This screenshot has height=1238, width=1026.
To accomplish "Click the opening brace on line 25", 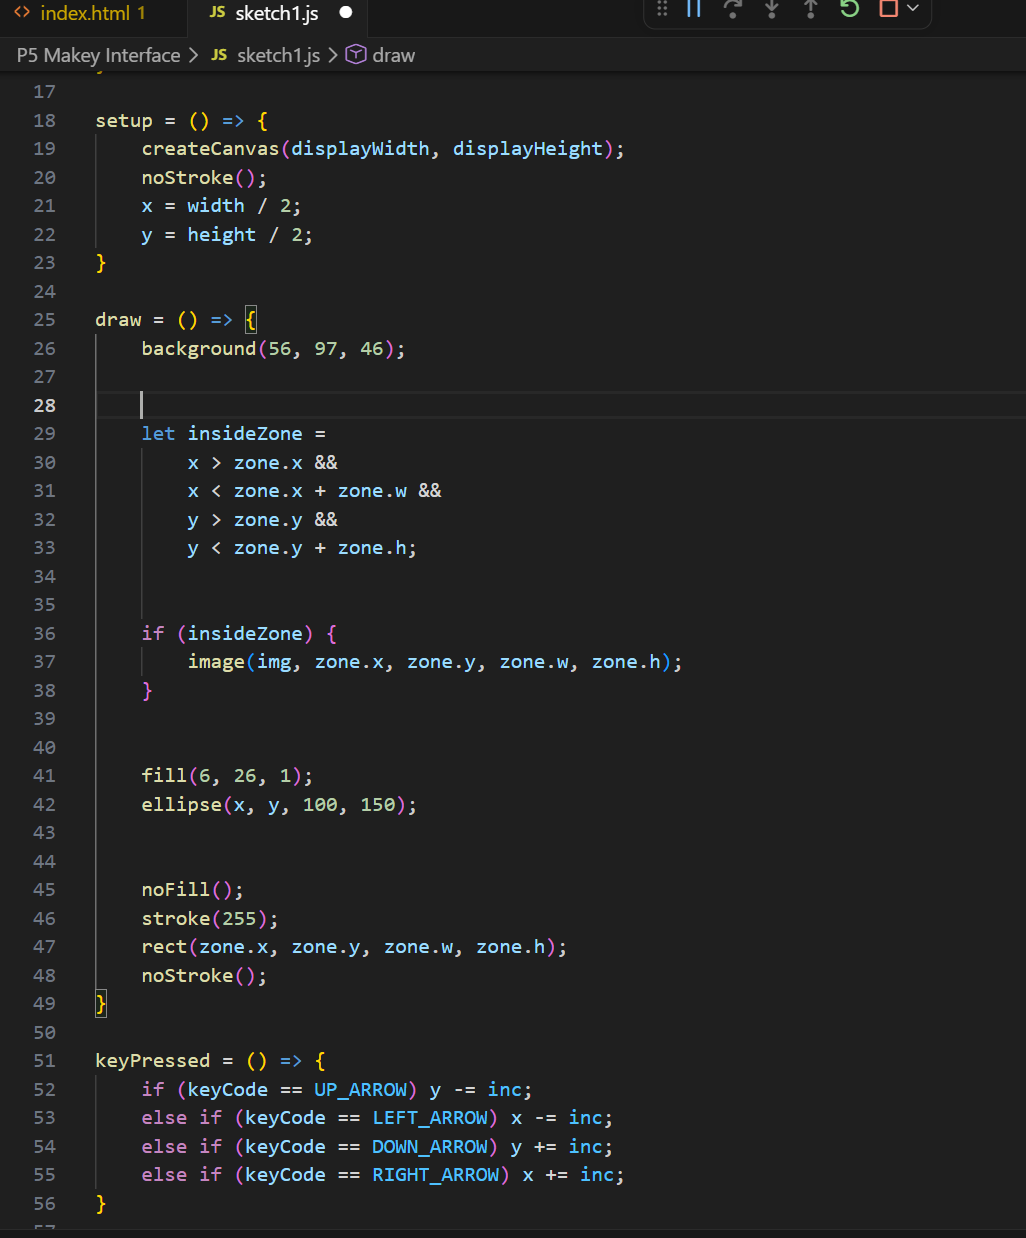I will [251, 320].
